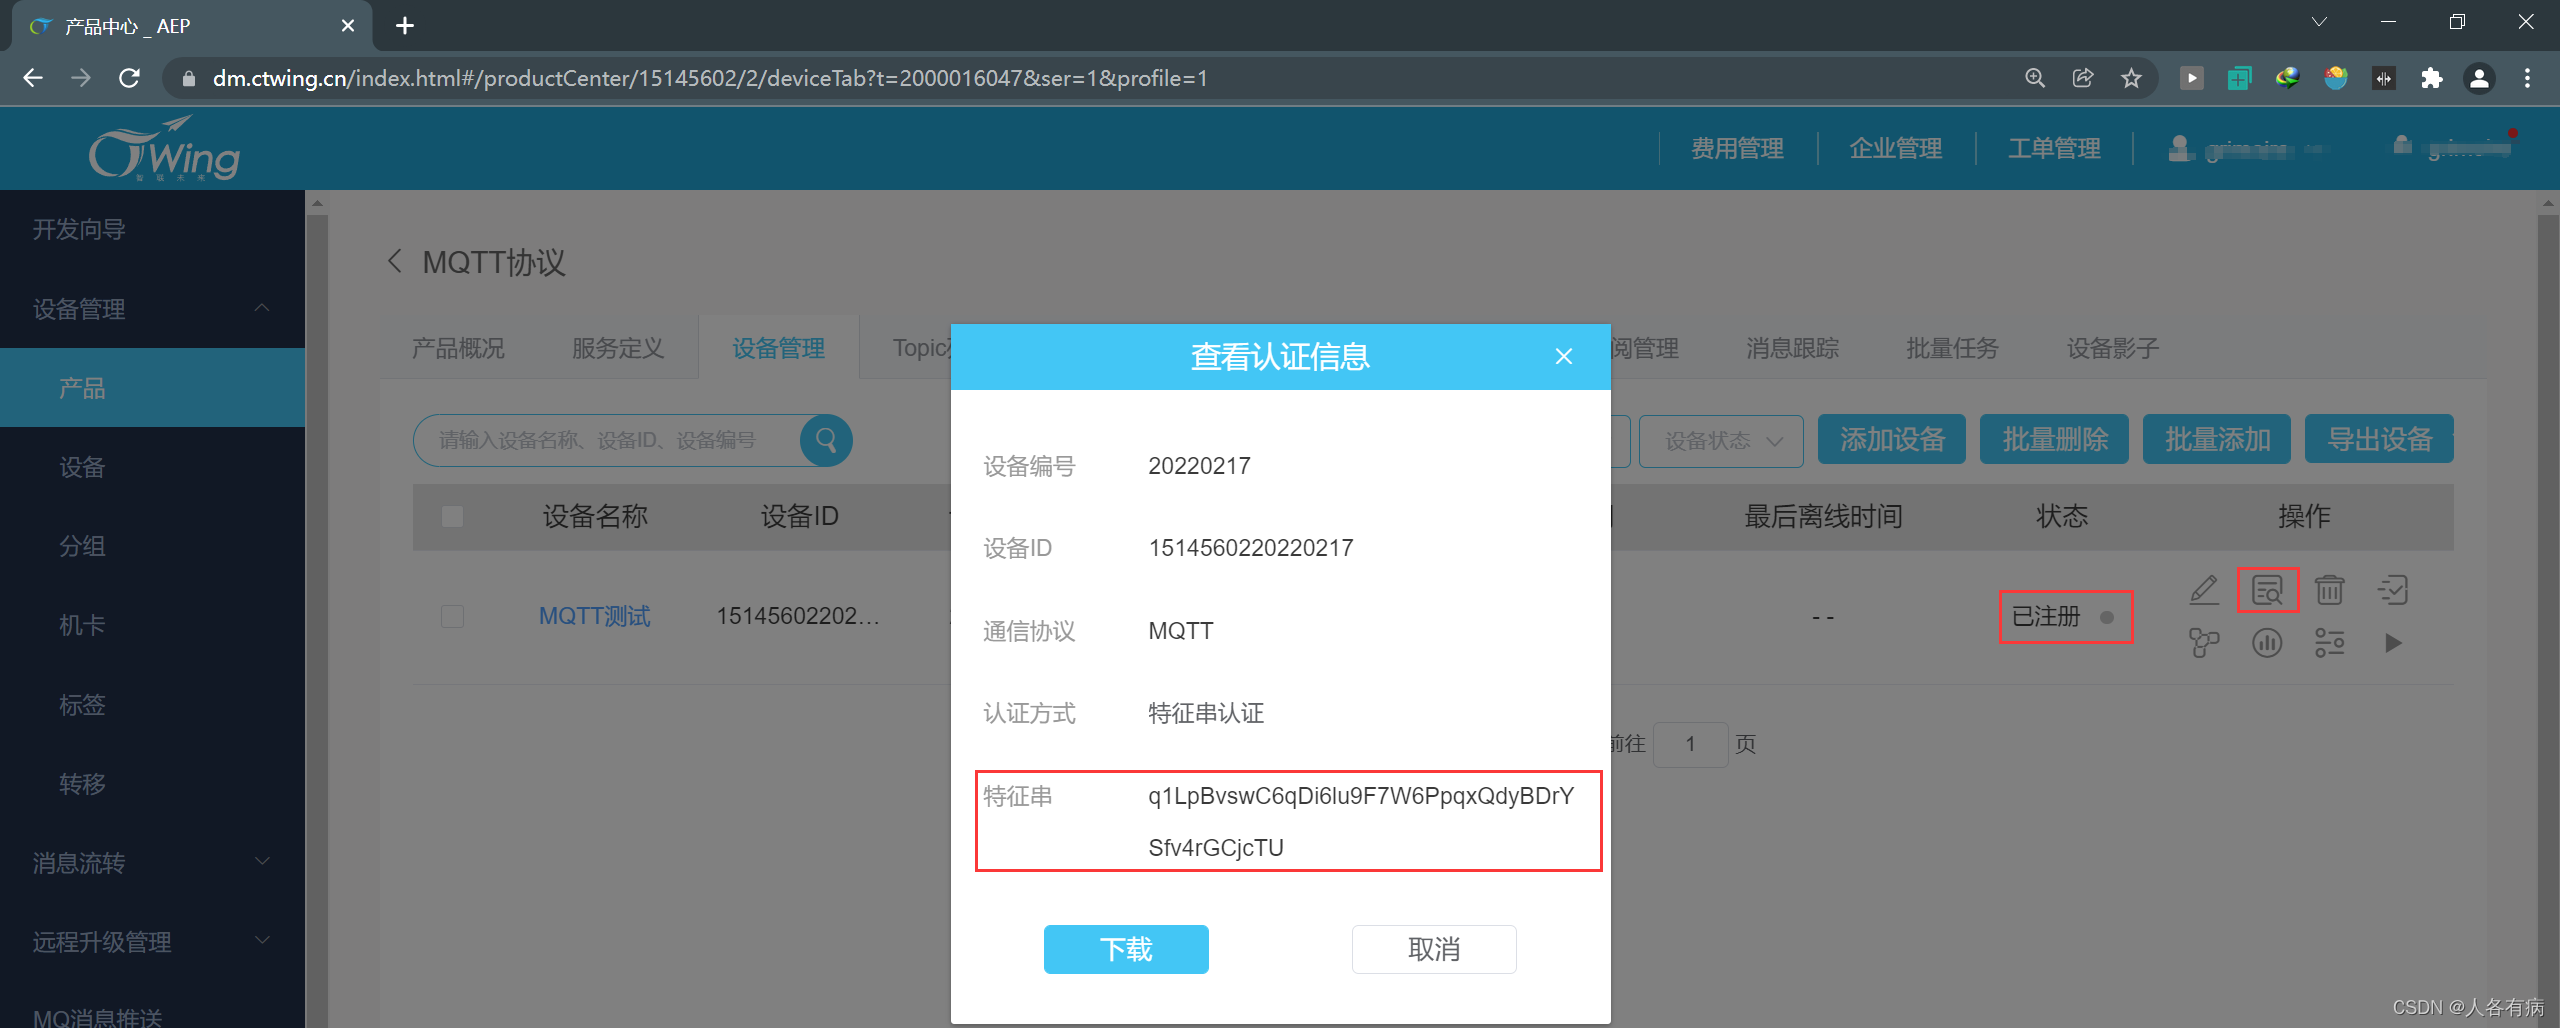Screen dimensions: 2560x1028
Task: Go back with the MQTT协议 back arrow
Action: coord(395,262)
